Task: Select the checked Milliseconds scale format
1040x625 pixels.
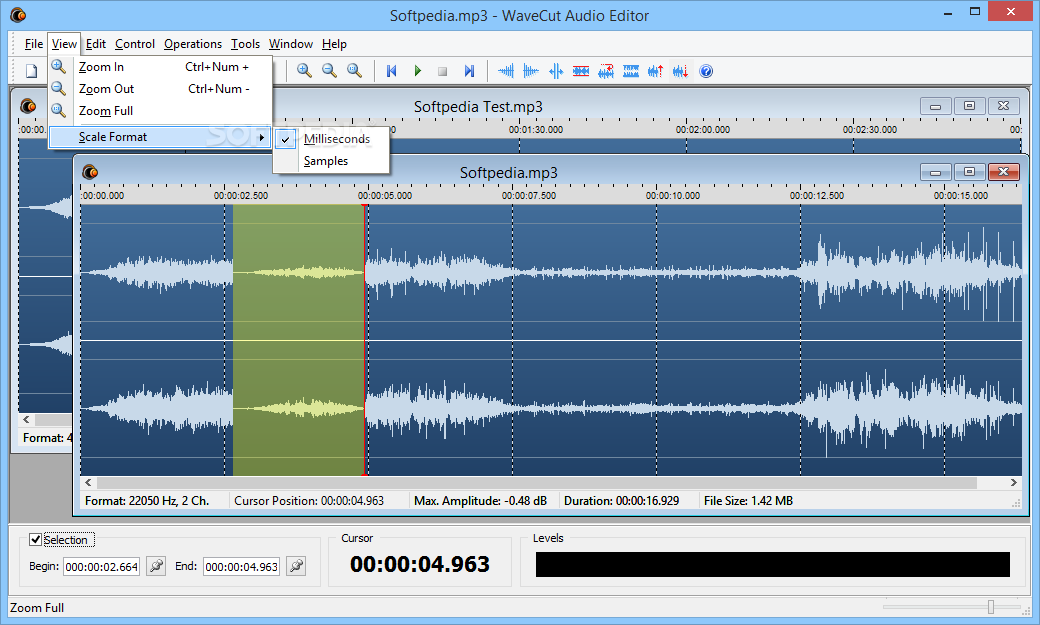Action: [x=331, y=139]
